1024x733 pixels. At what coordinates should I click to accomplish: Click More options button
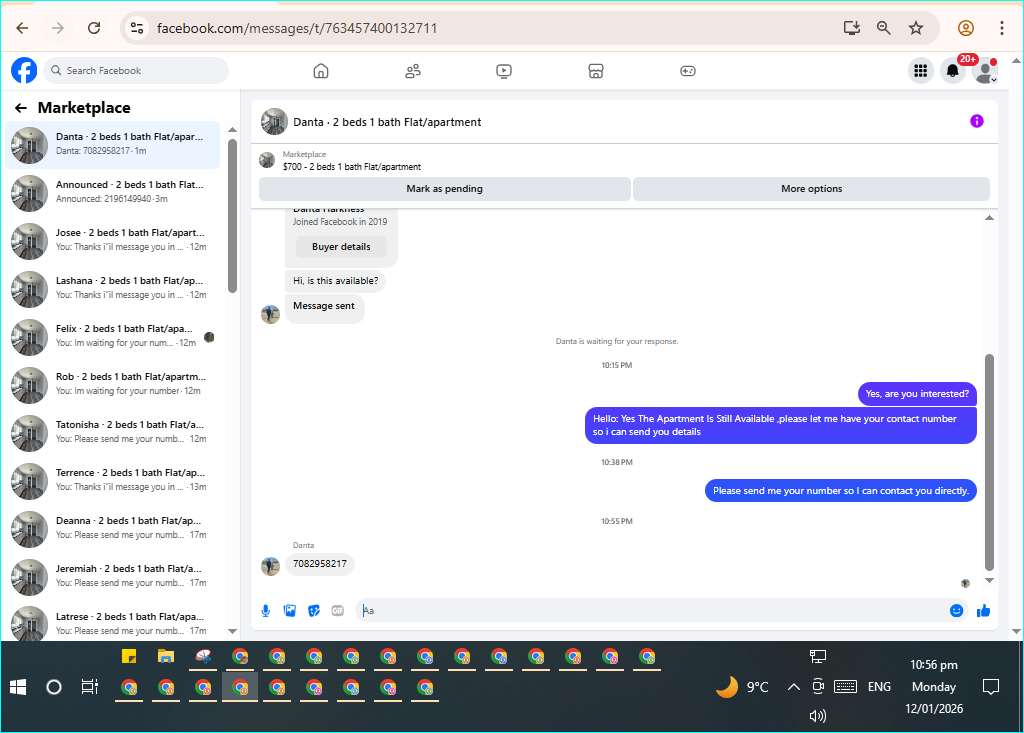point(812,189)
